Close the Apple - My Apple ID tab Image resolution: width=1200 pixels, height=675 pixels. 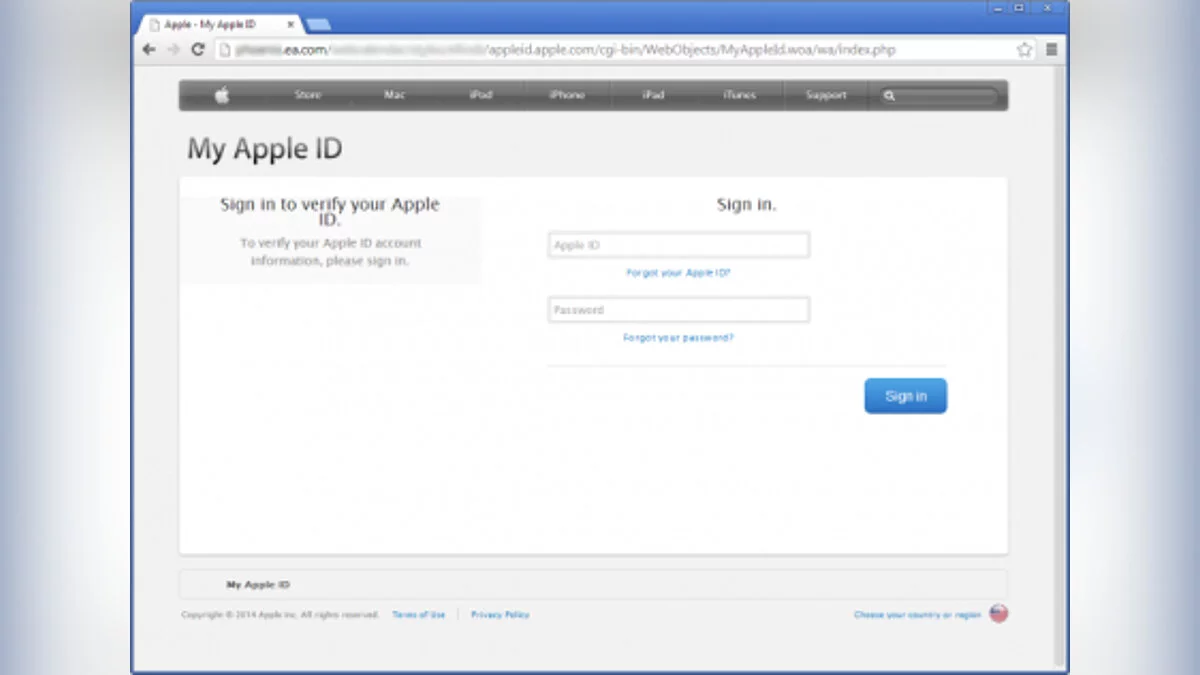click(291, 24)
